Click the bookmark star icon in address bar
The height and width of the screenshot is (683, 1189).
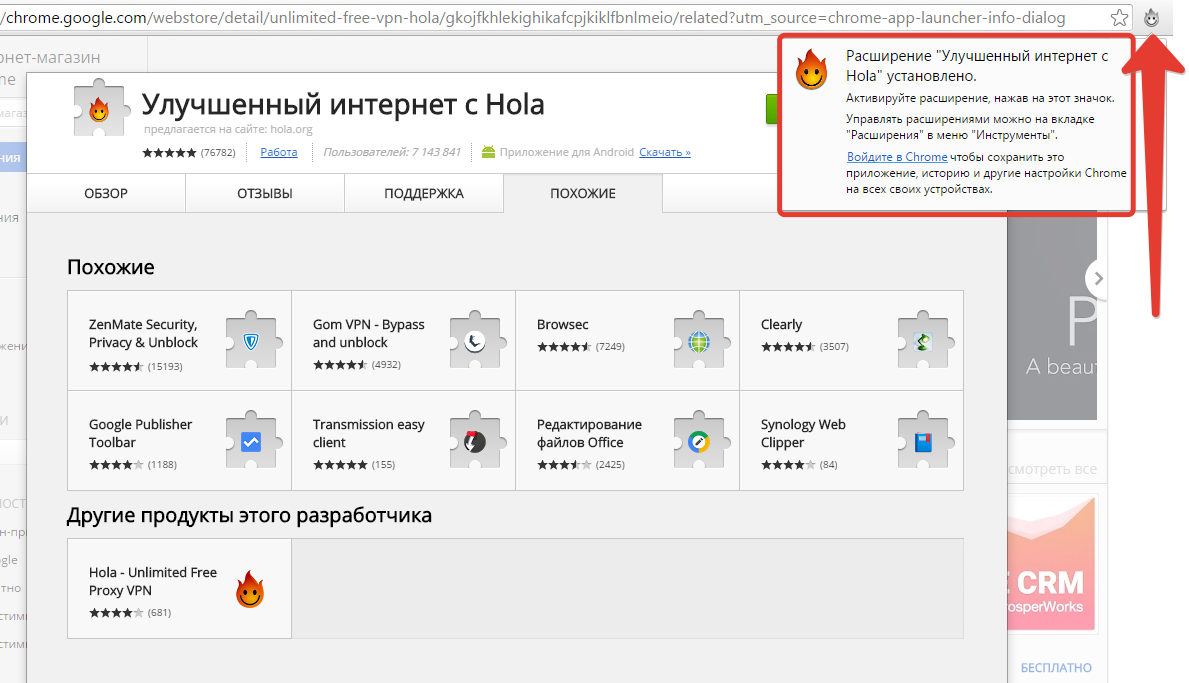tap(1118, 17)
